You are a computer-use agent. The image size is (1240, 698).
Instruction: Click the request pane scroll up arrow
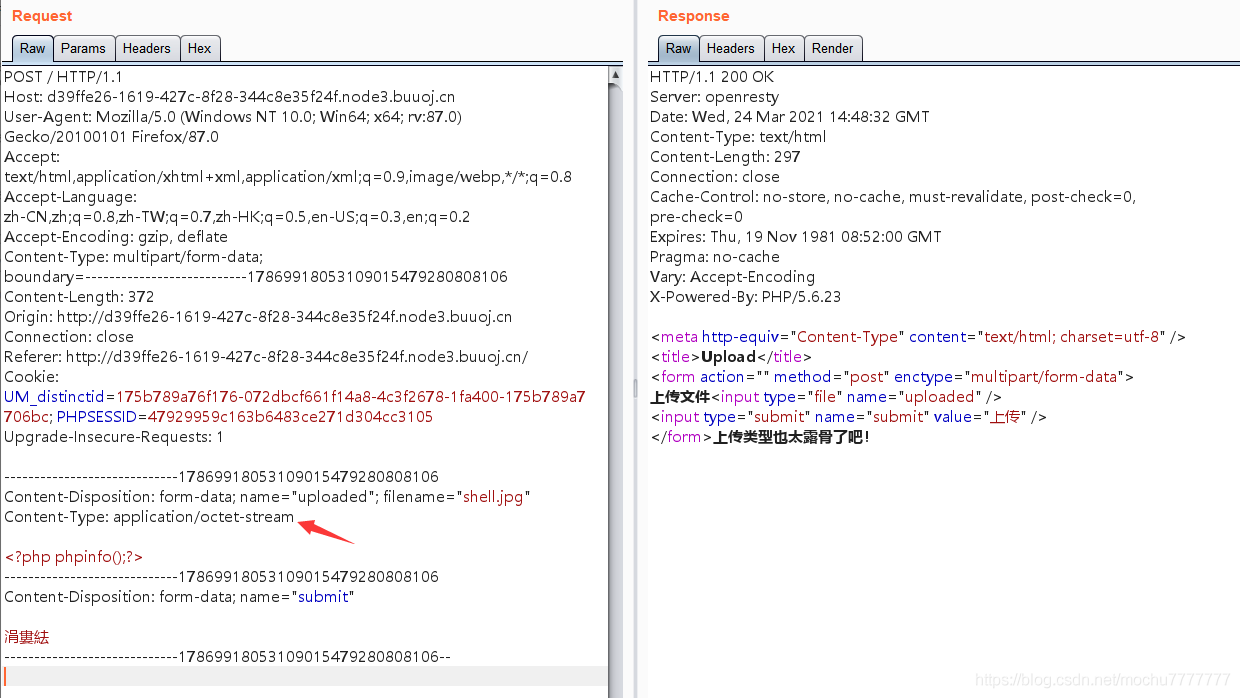(x=615, y=75)
